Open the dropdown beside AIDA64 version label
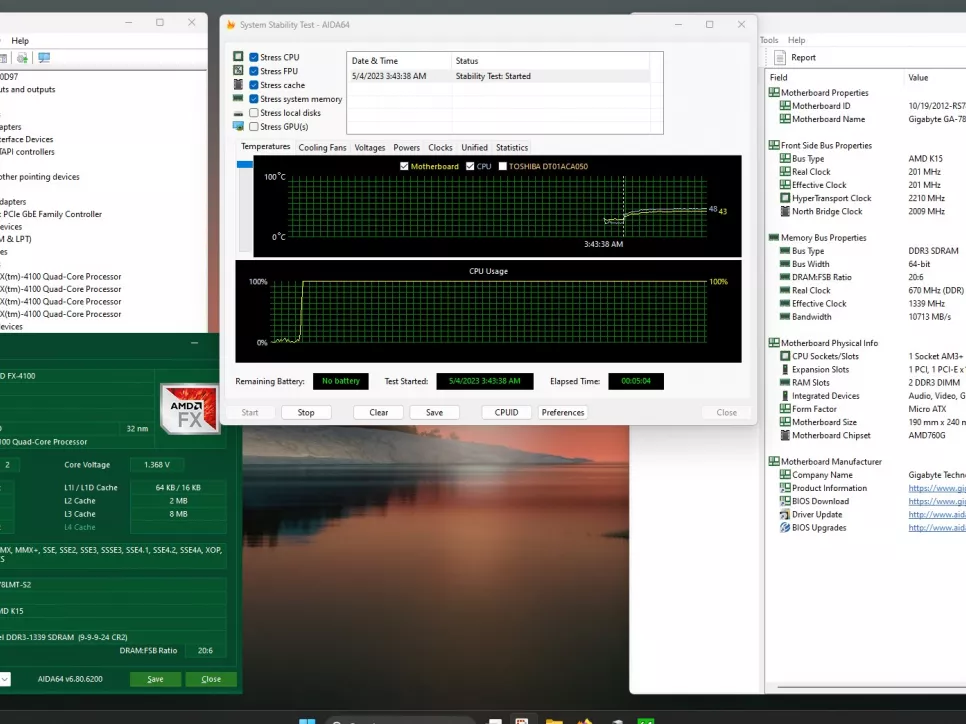 (5, 679)
